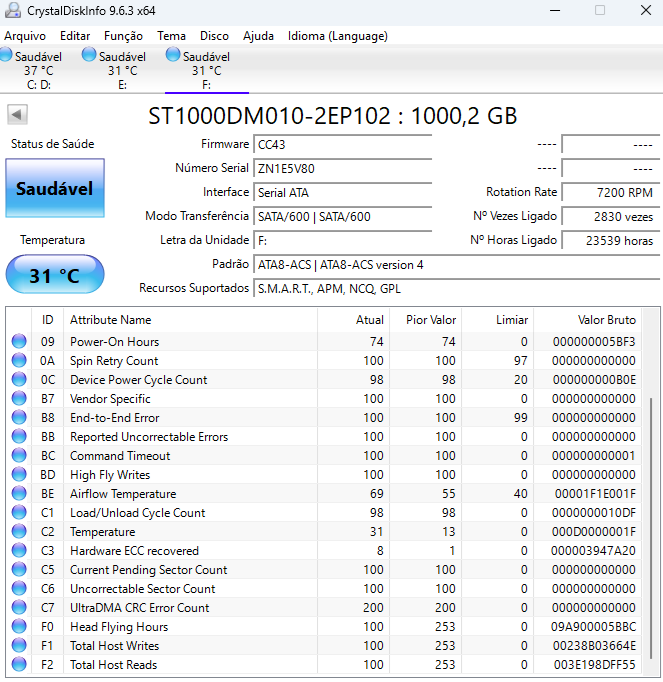Go to previous disk with left arrow

pos(17,115)
